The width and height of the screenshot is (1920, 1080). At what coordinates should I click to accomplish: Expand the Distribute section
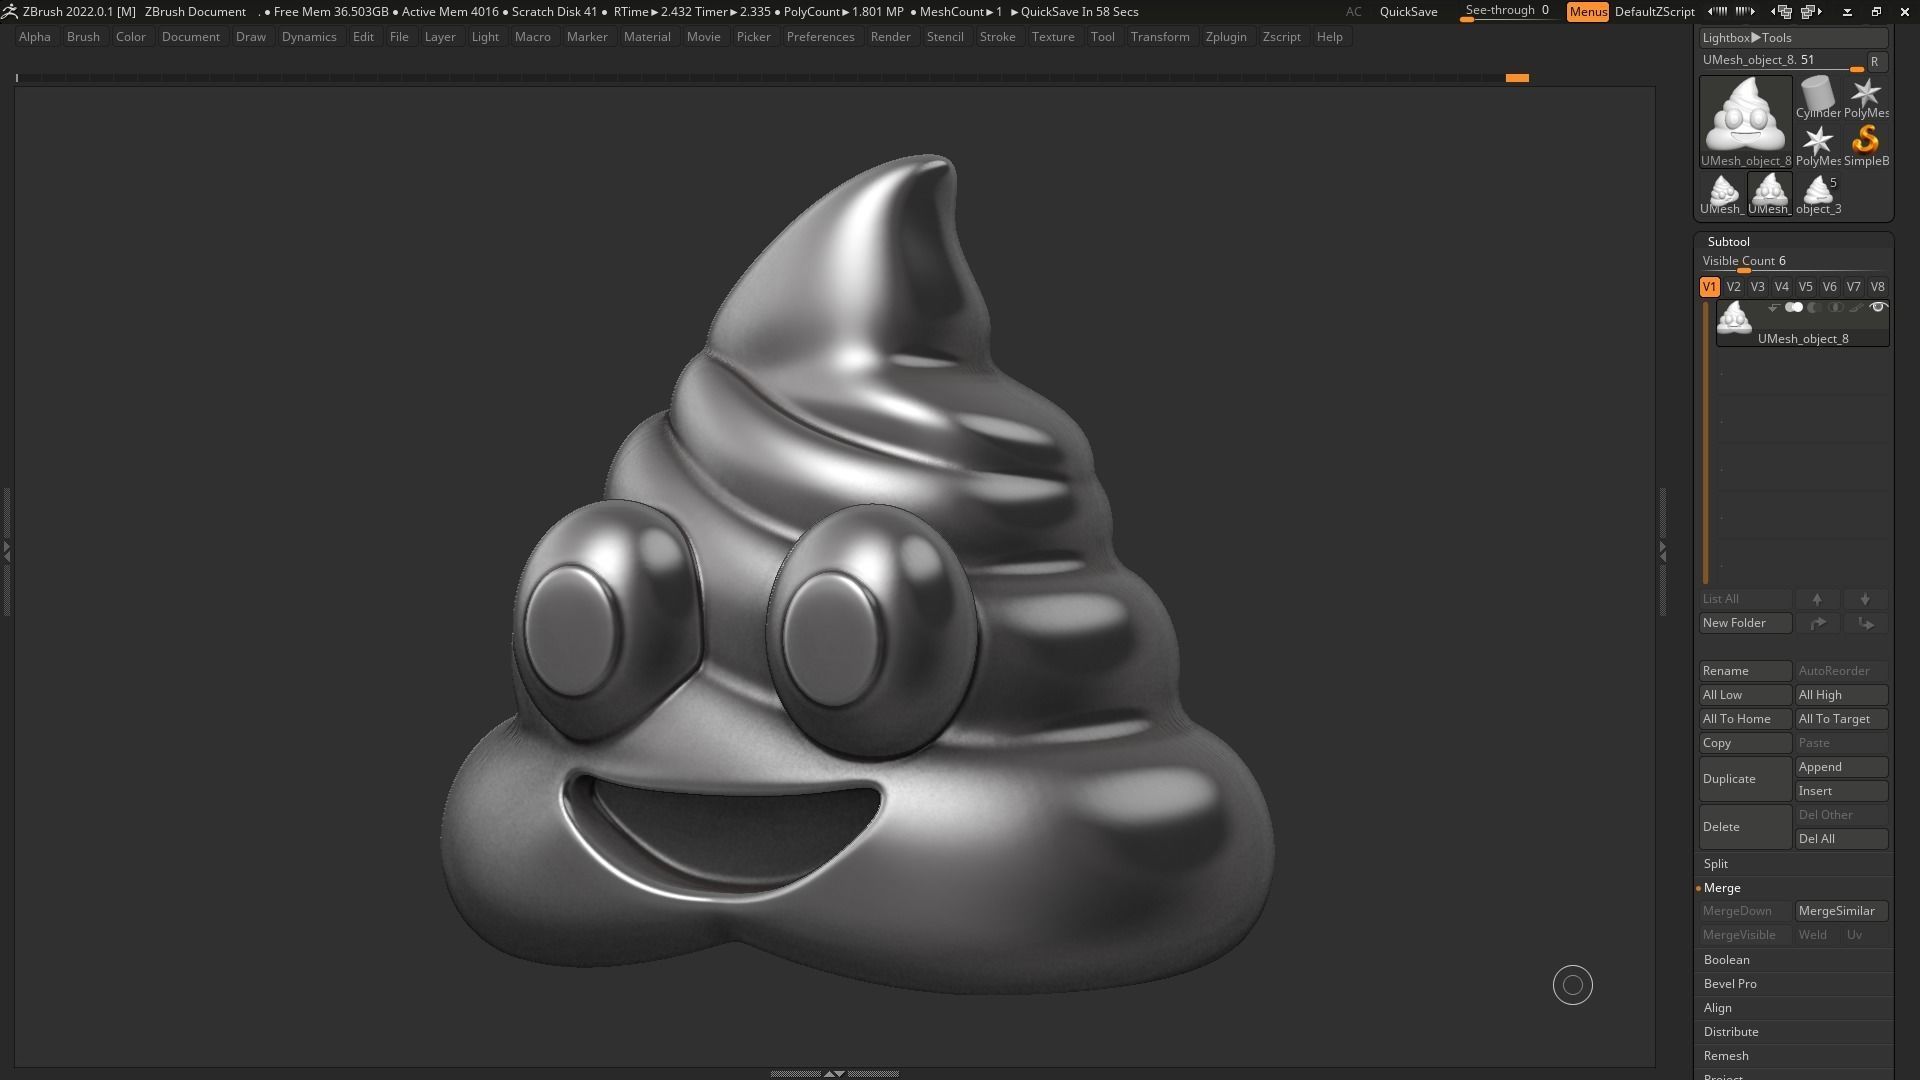(x=1730, y=1032)
